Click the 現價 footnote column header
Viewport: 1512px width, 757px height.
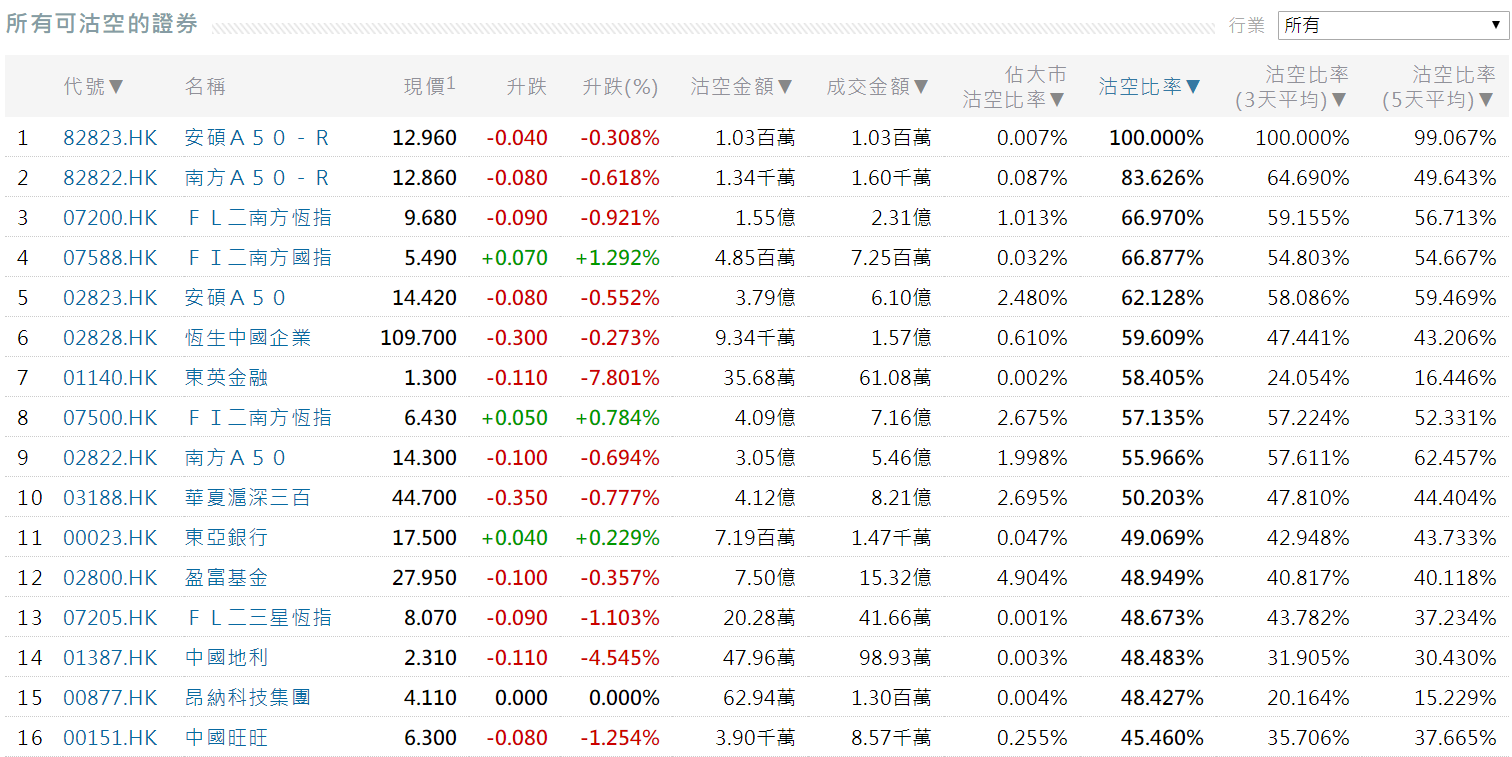(429, 87)
